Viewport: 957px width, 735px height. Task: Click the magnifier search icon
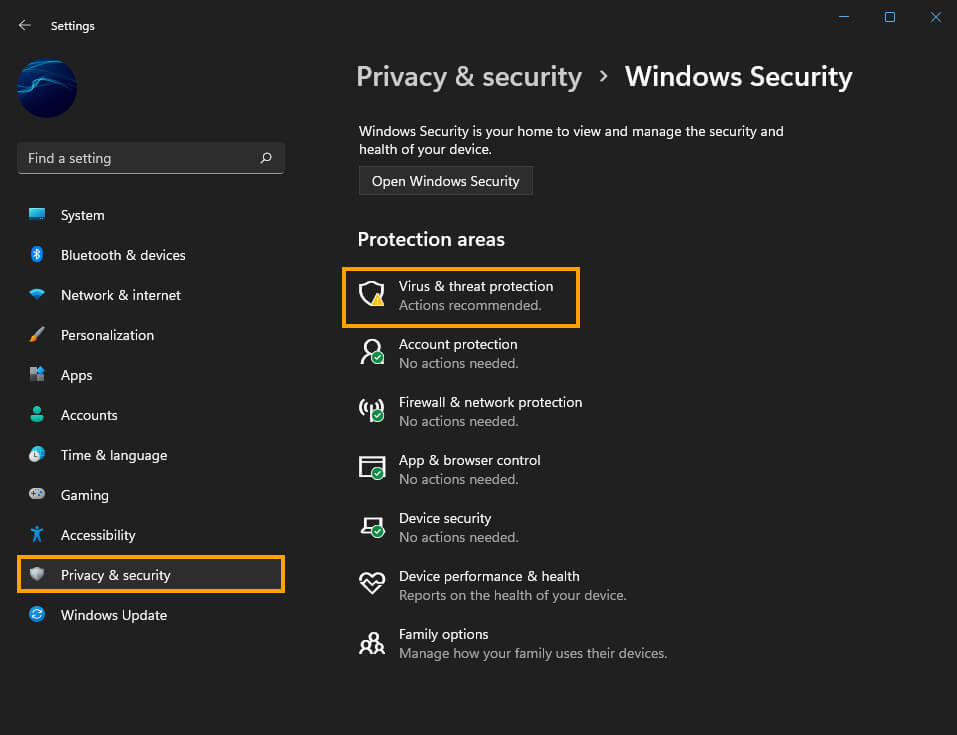266,158
